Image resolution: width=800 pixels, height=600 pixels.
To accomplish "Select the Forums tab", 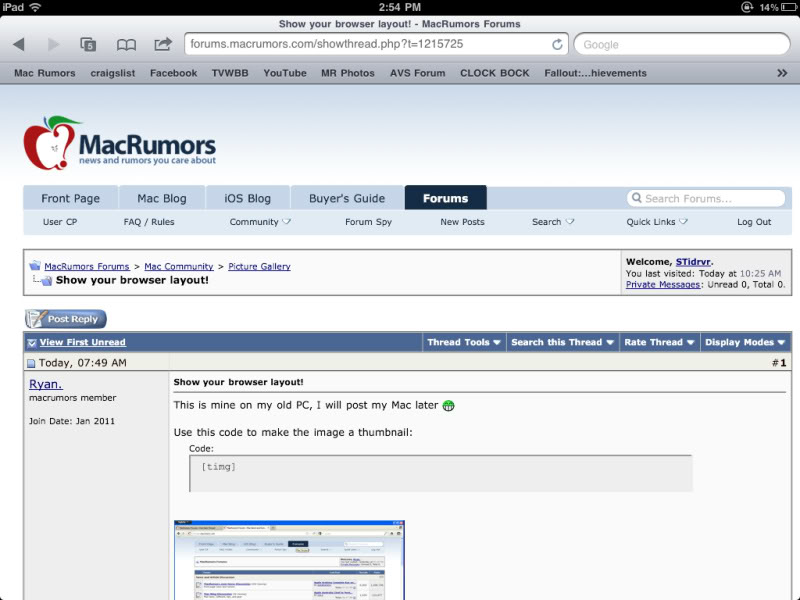I will 445,198.
